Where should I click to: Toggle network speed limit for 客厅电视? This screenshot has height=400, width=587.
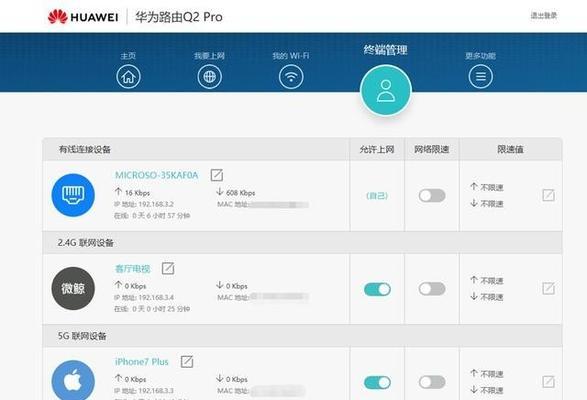tap(432, 289)
